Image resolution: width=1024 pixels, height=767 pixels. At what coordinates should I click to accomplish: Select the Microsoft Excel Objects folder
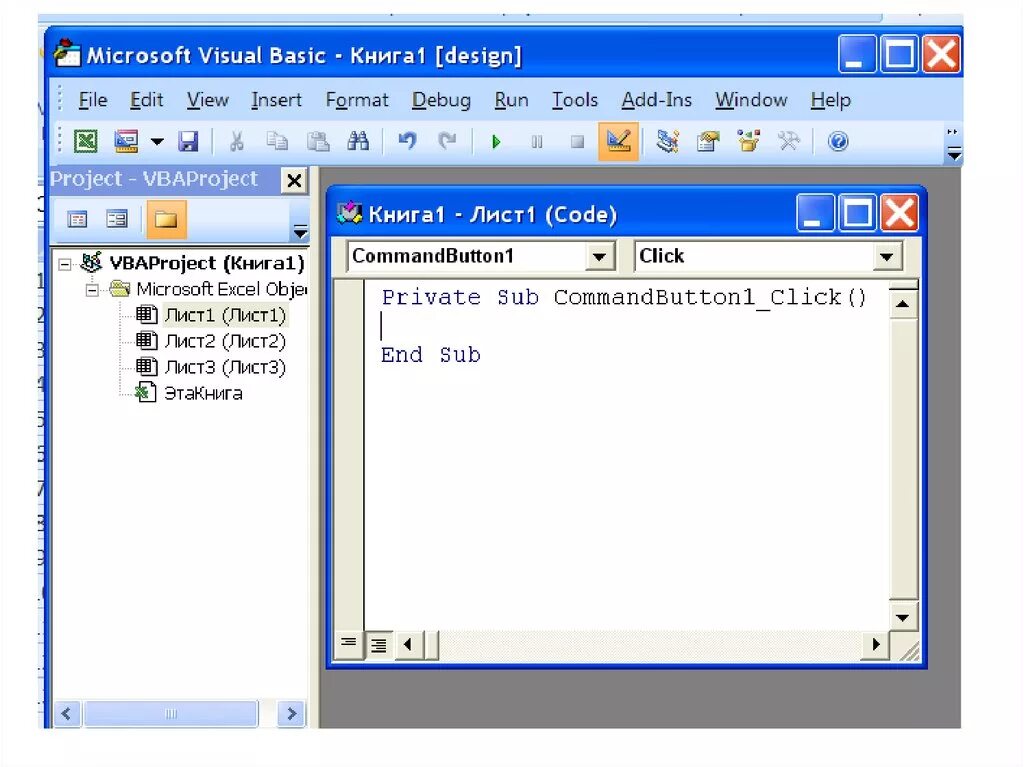(221, 289)
